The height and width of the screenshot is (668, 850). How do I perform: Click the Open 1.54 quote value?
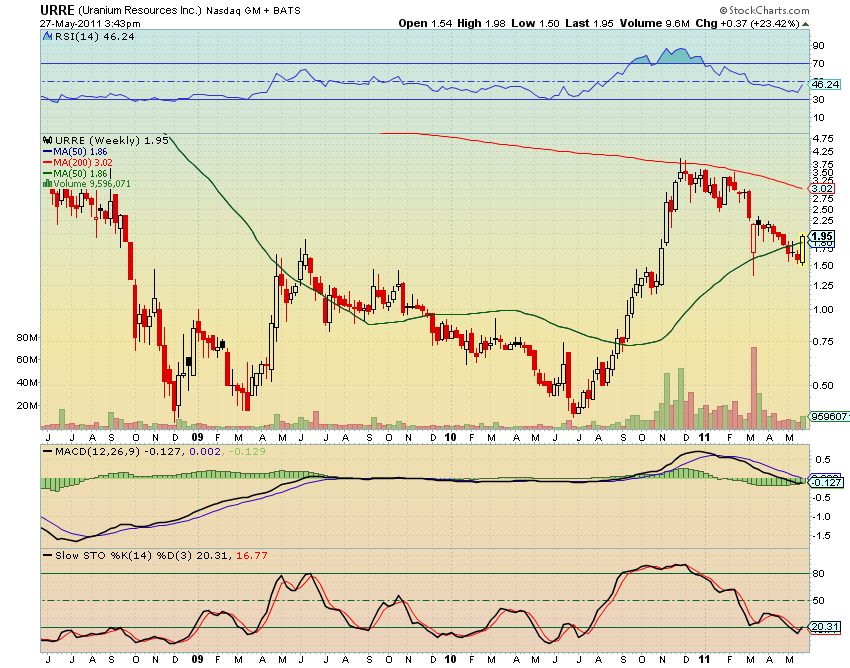pos(425,23)
